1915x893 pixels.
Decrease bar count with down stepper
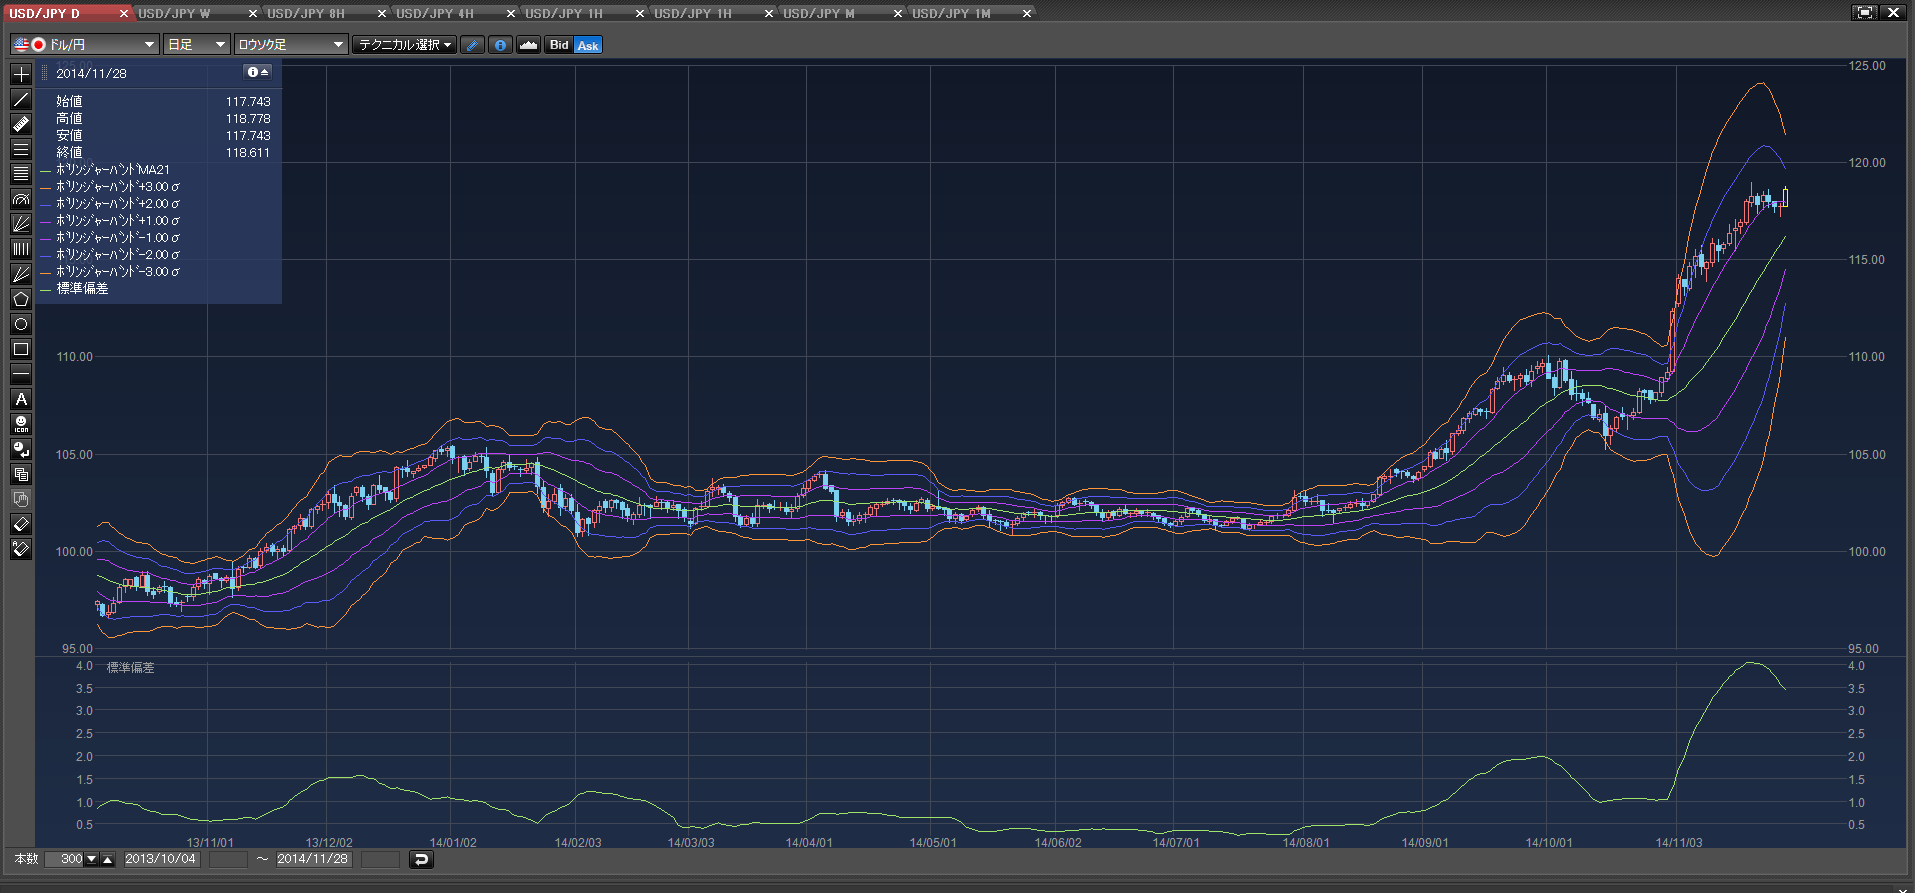(92, 859)
